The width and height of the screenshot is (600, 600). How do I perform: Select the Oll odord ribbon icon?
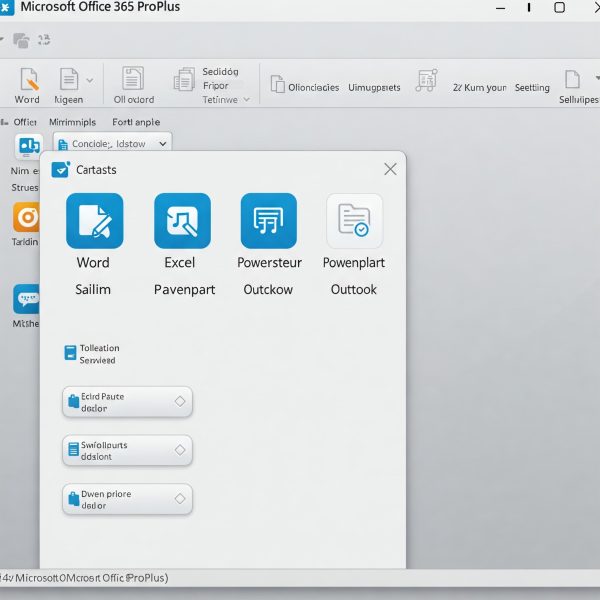[133, 78]
